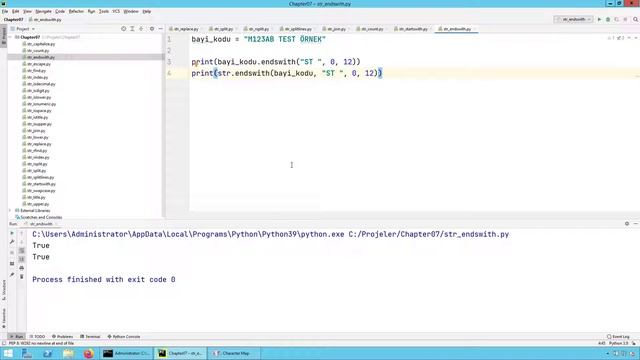The height and width of the screenshot is (360, 640).
Task: Switch to str_splitlines.py editor tab
Action: pyautogui.click(x=298, y=29)
